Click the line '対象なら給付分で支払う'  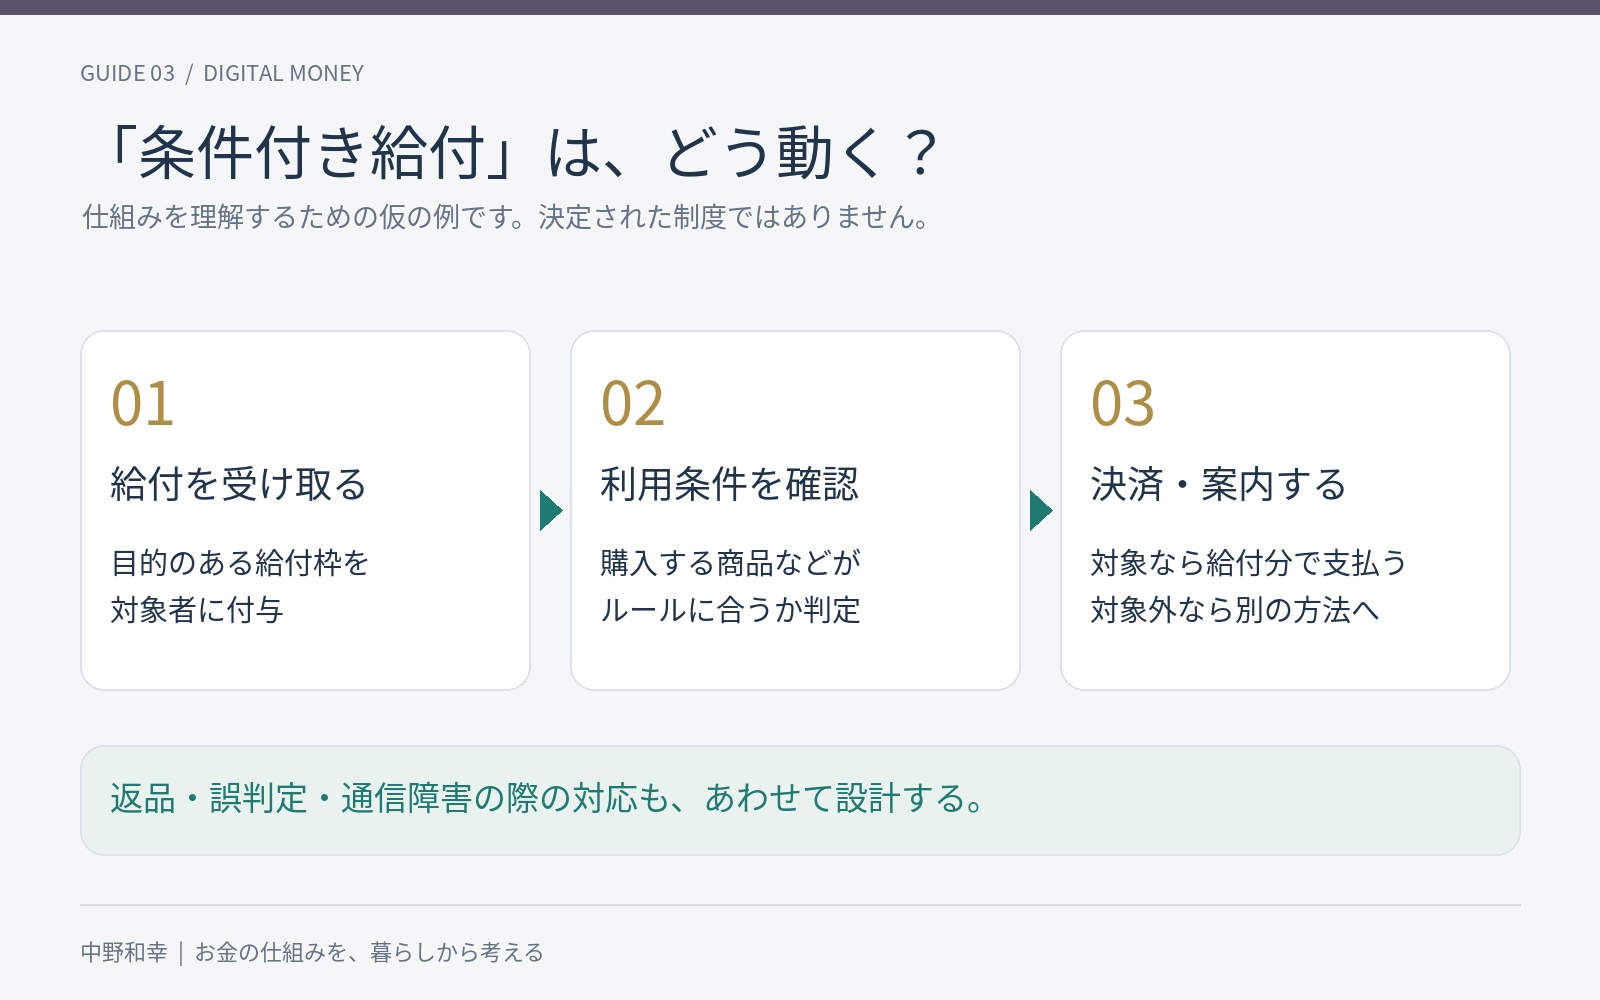(x=1249, y=563)
